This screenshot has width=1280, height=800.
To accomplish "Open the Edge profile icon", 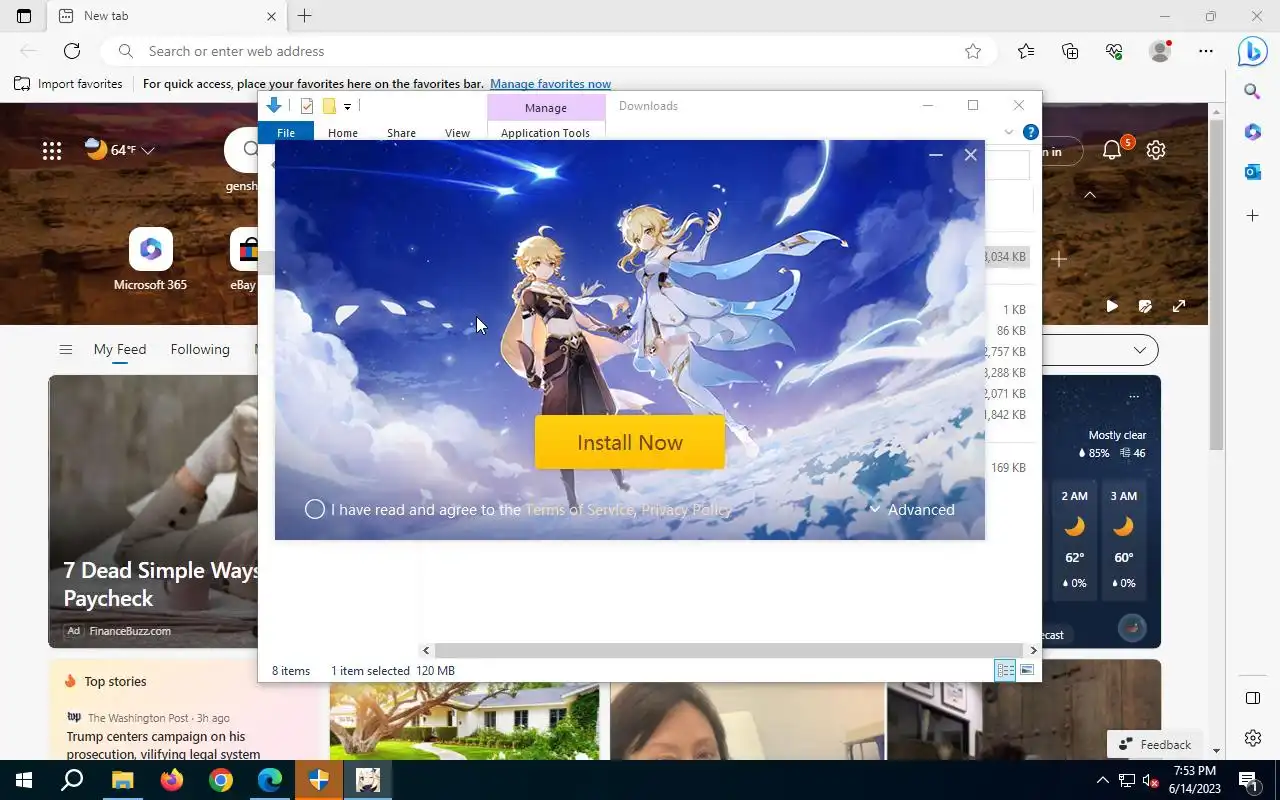I will click(1160, 51).
